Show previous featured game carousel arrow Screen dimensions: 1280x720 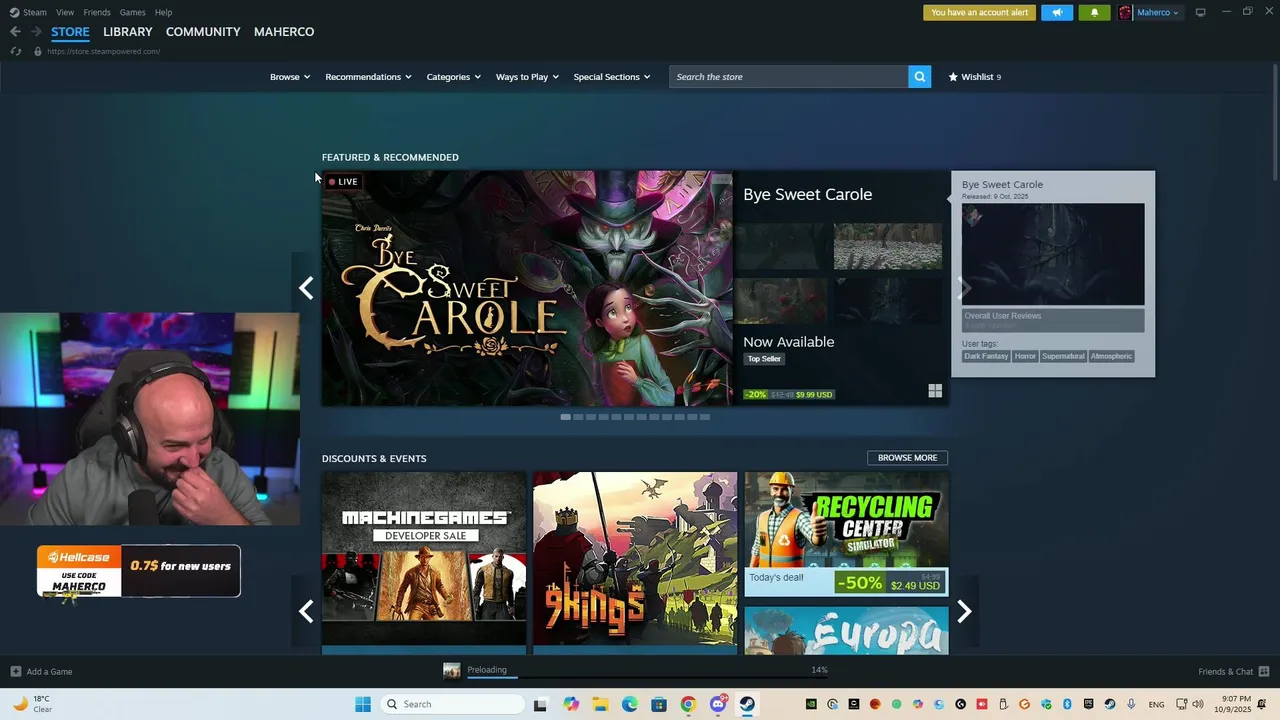coord(306,288)
